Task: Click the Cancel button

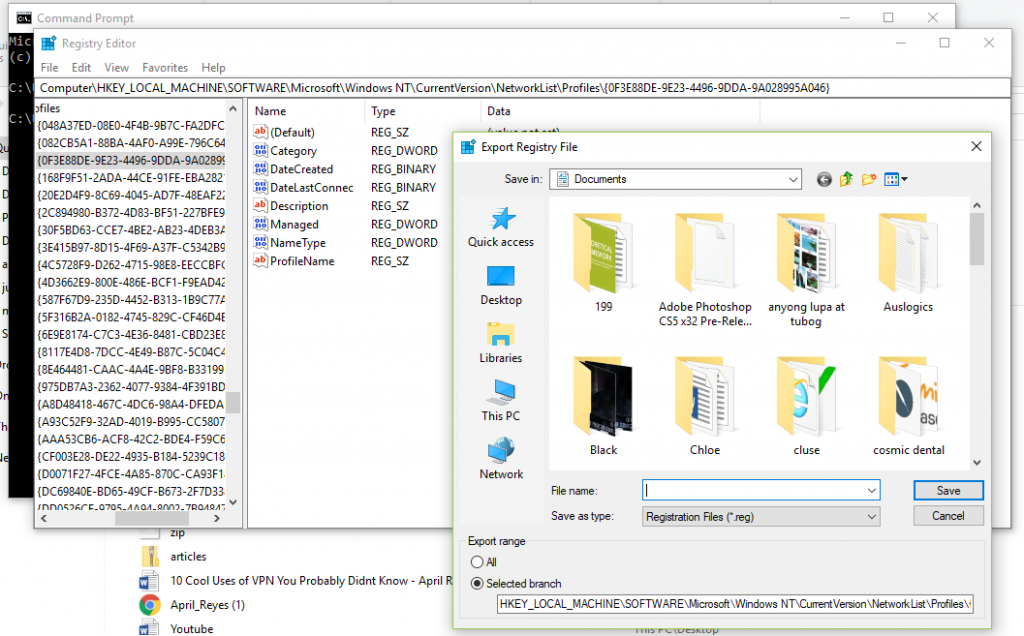Action: tap(948, 516)
